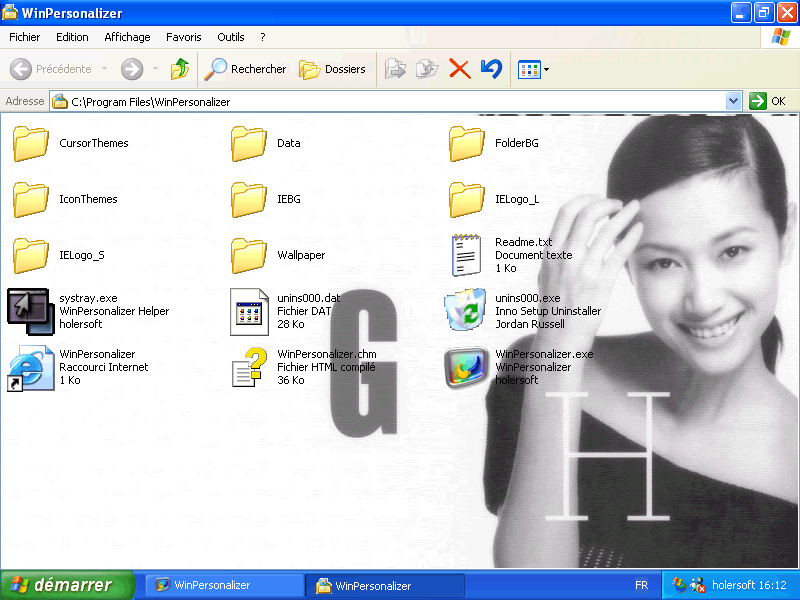Click the network connection tray icon
Screen dimensions: 800x600
[x=697, y=585]
